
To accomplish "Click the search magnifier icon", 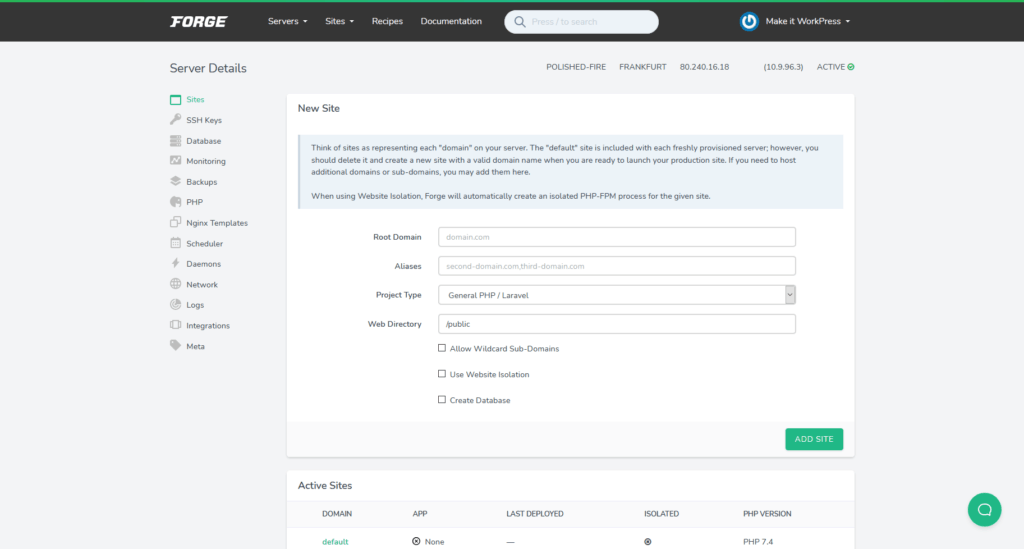I will [x=519, y=22].
